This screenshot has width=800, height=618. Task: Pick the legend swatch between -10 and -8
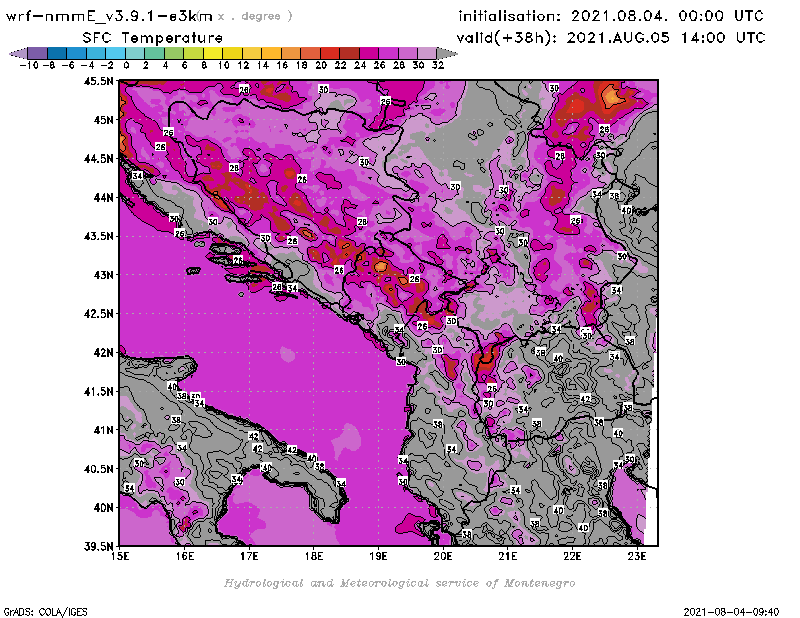[x=38, y=53]
